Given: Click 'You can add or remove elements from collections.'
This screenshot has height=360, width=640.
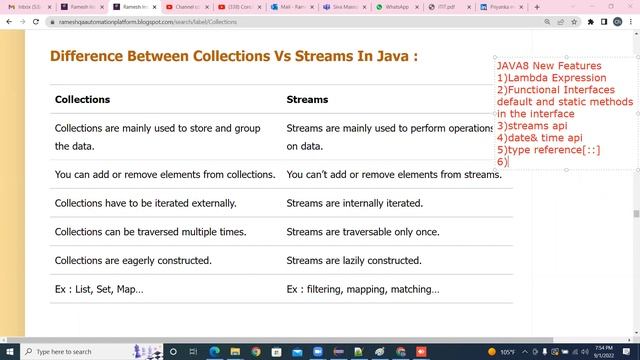Looking at the screenshot, I should (x=165, y=175).
